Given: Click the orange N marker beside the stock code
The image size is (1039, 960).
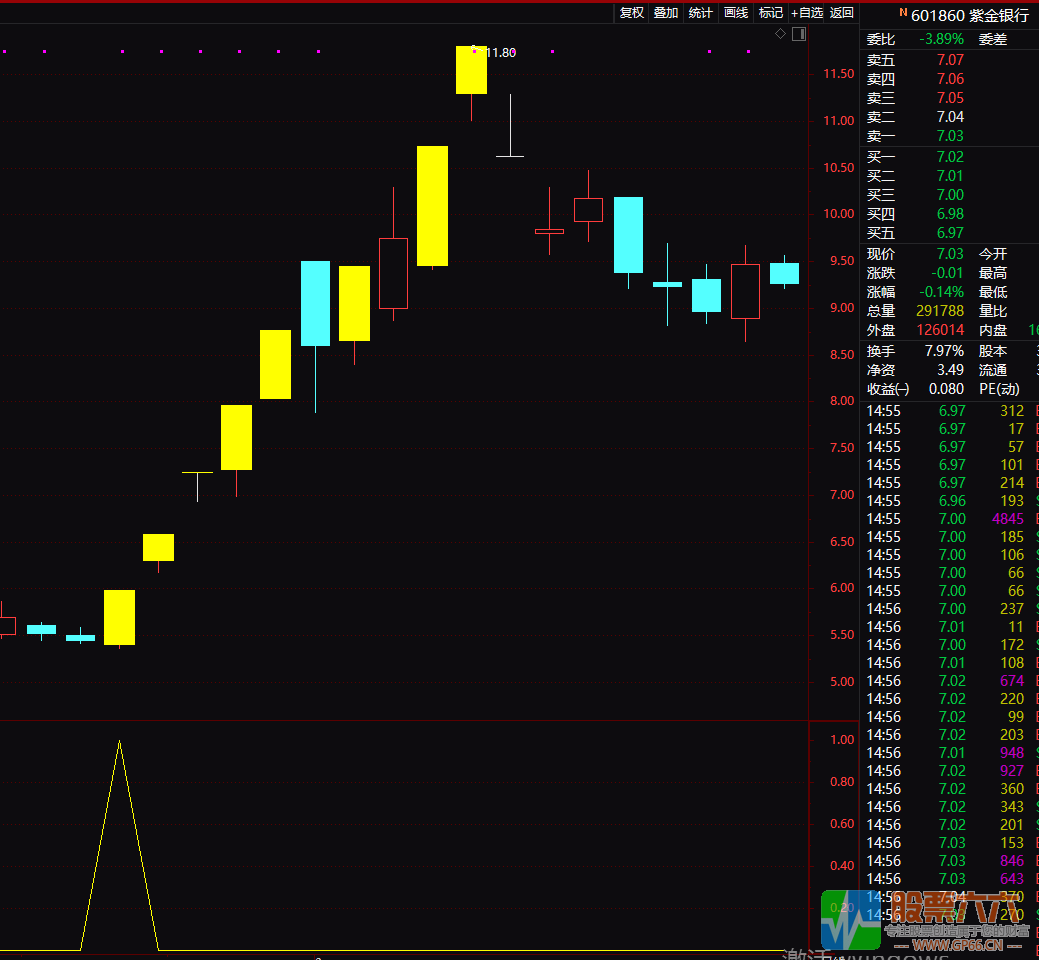Looking at the screenshot, I should [903, 14].
